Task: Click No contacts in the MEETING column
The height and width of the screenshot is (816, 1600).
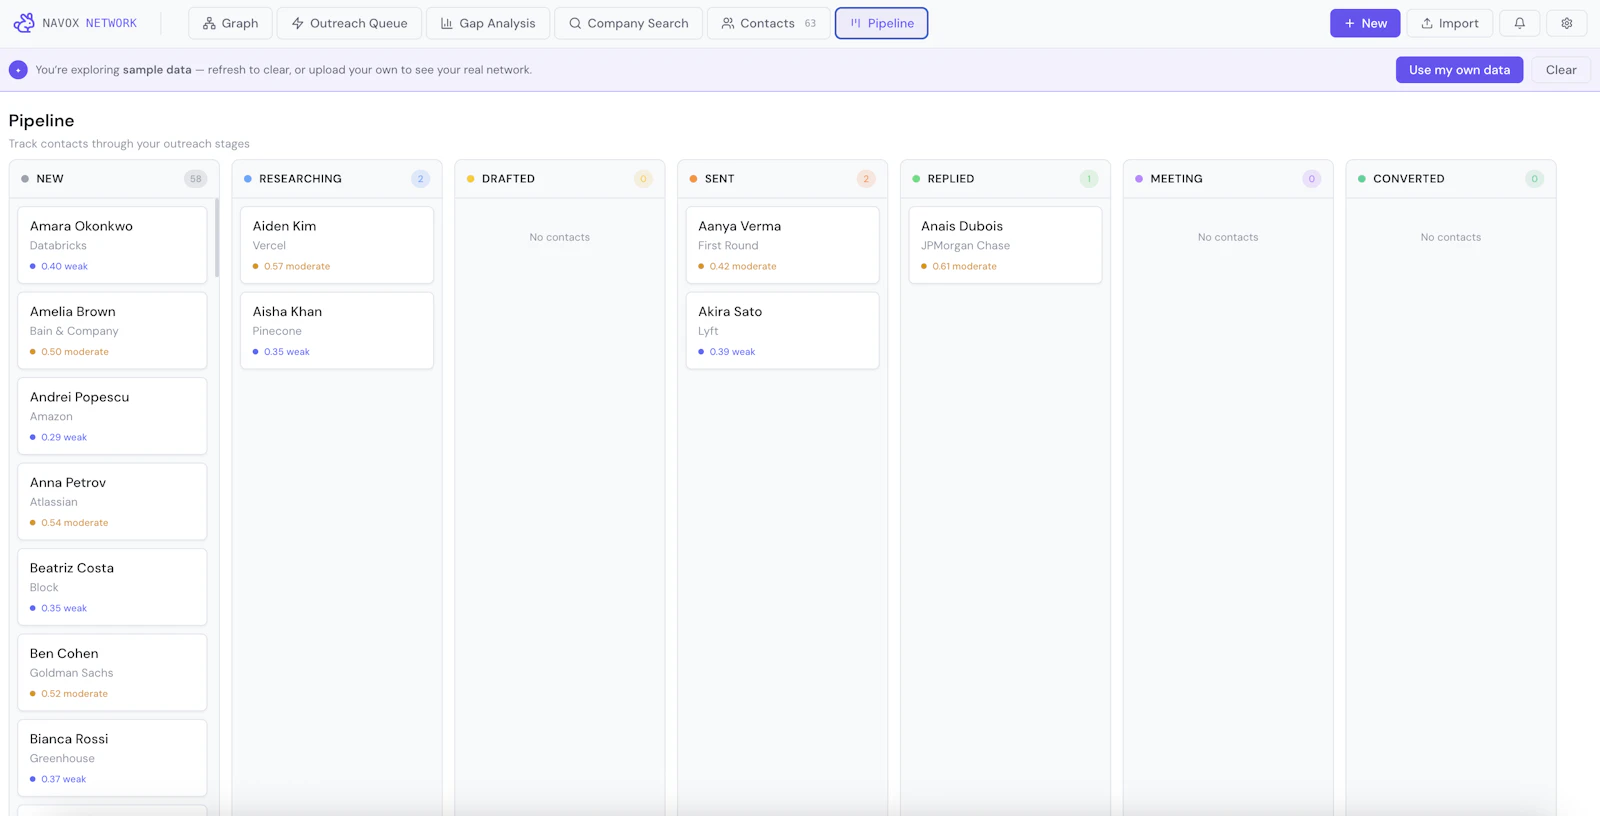Action: coord(1228,237)
